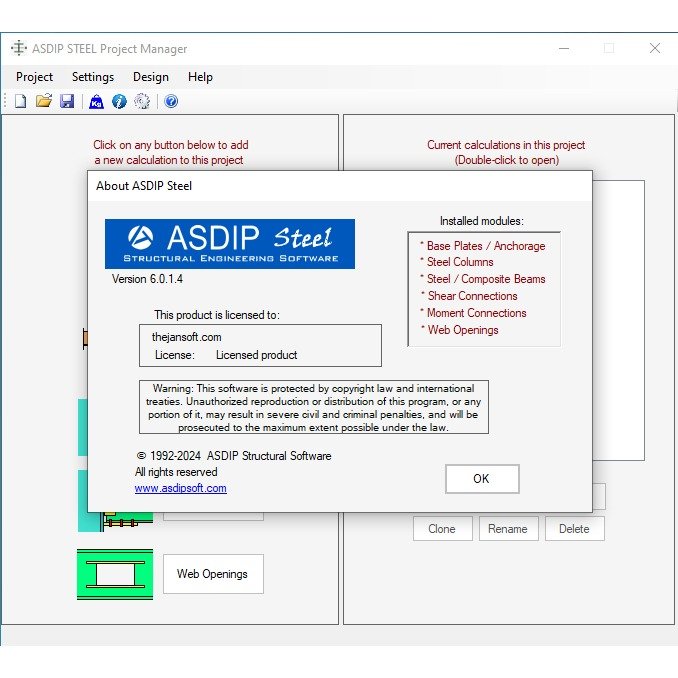Minimize the Project Manager window

[x=564, y=48]
